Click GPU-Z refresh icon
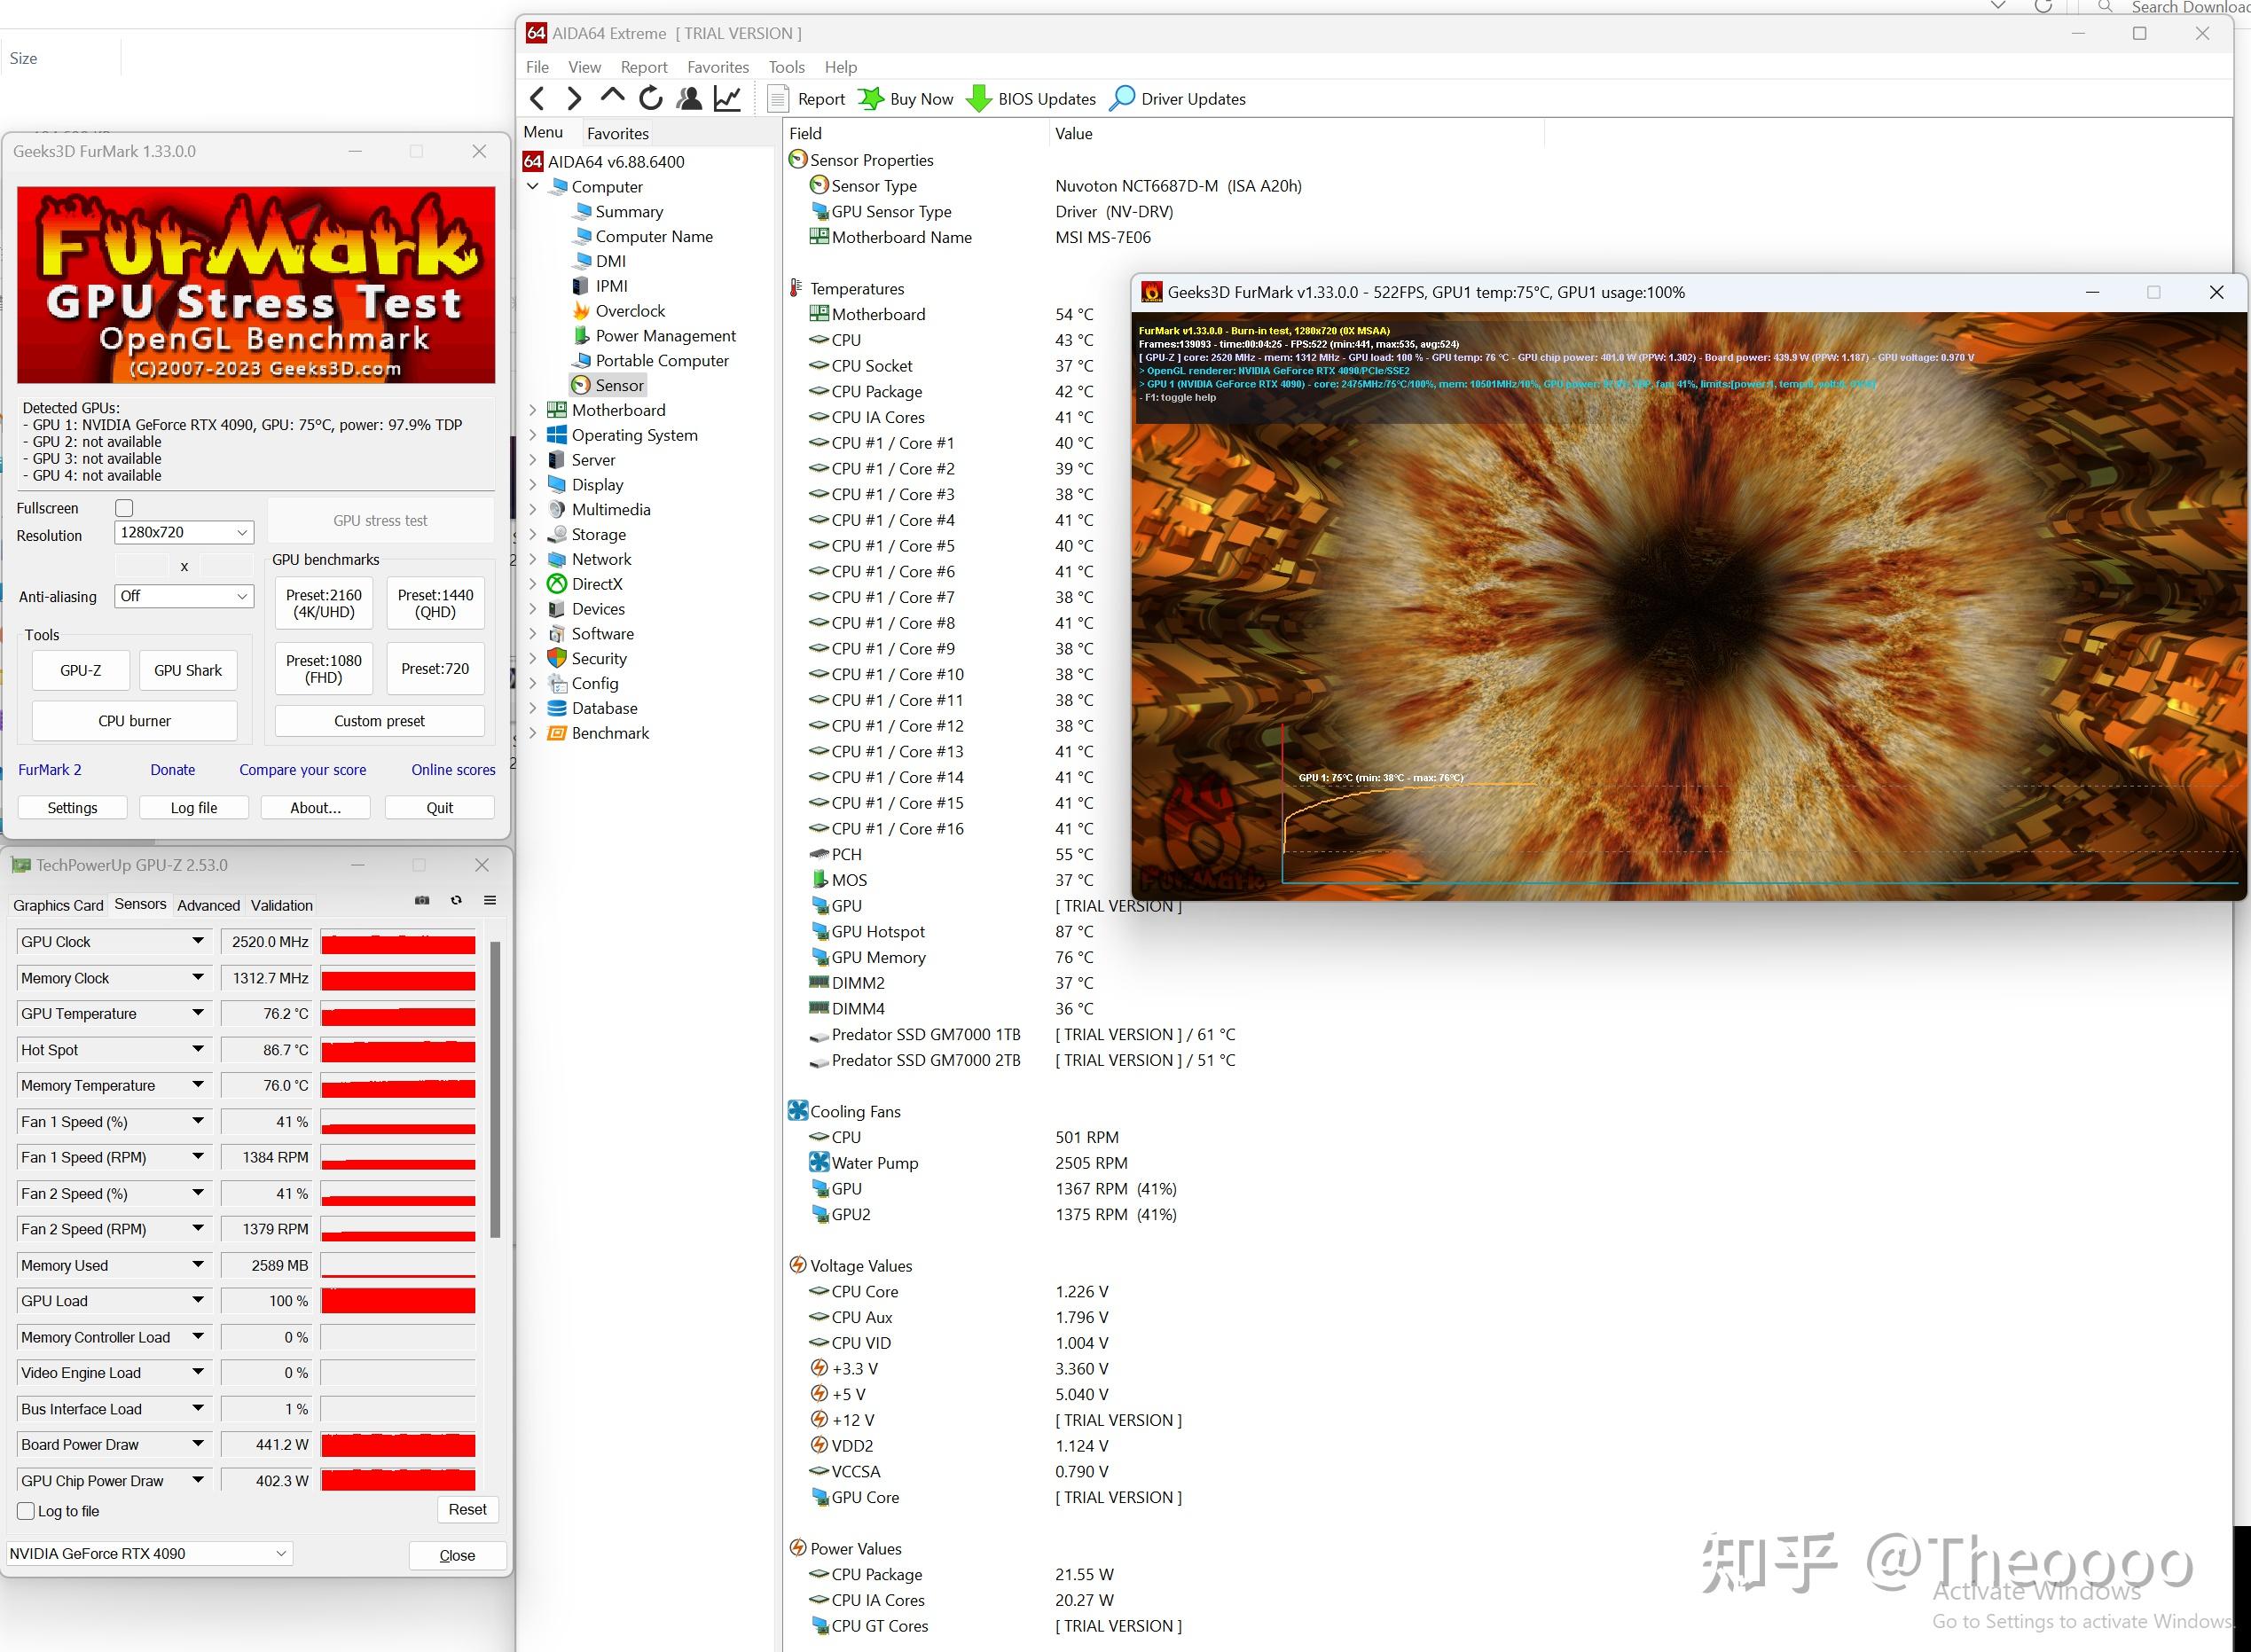 (456, 901)
